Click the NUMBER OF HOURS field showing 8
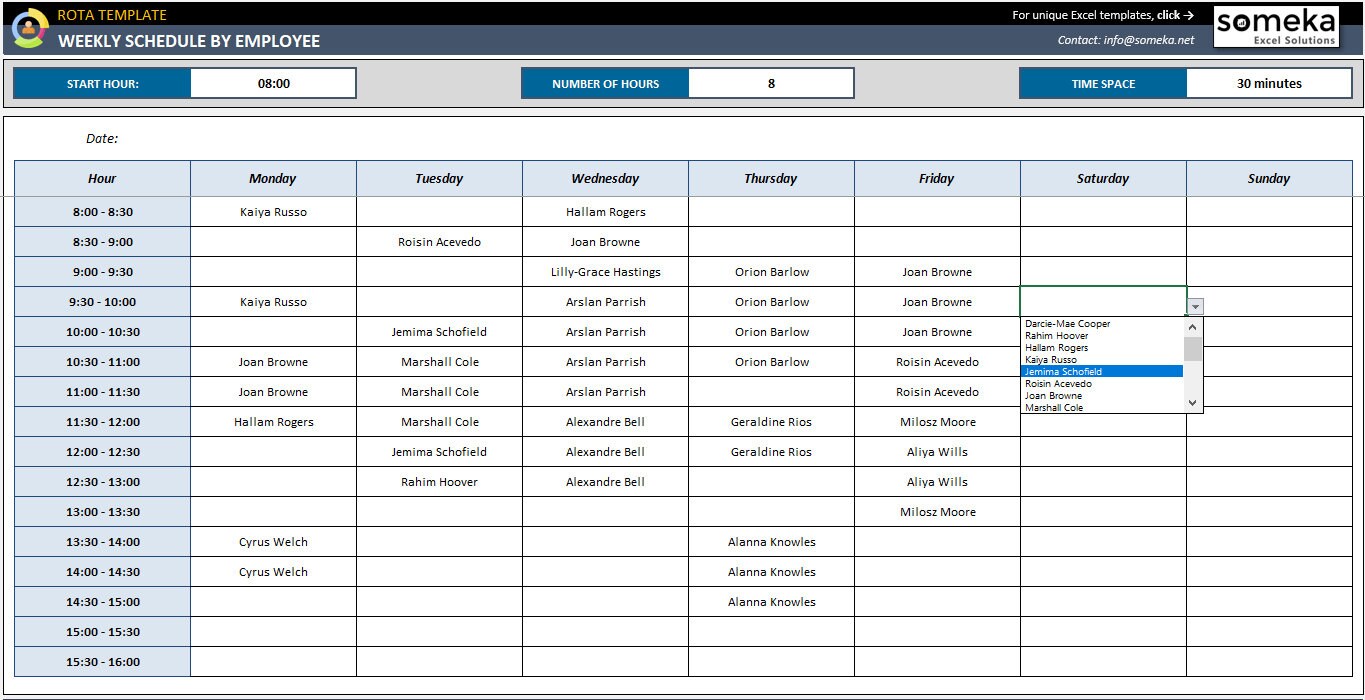This screenshot has height=700, width=1365. click(770, 82)
